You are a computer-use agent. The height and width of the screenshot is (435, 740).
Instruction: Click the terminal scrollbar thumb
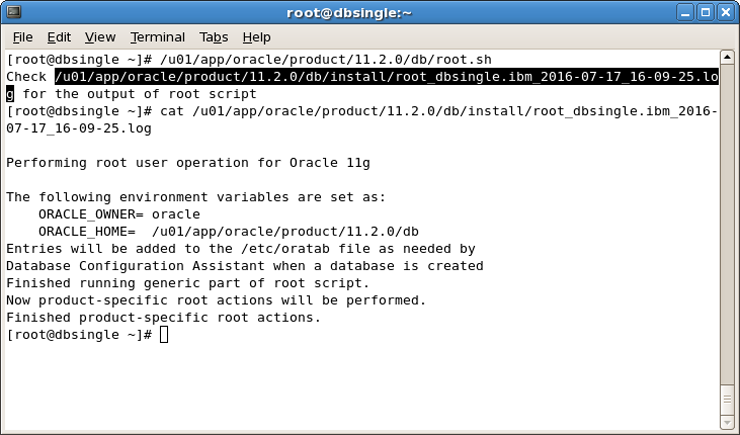727,400
